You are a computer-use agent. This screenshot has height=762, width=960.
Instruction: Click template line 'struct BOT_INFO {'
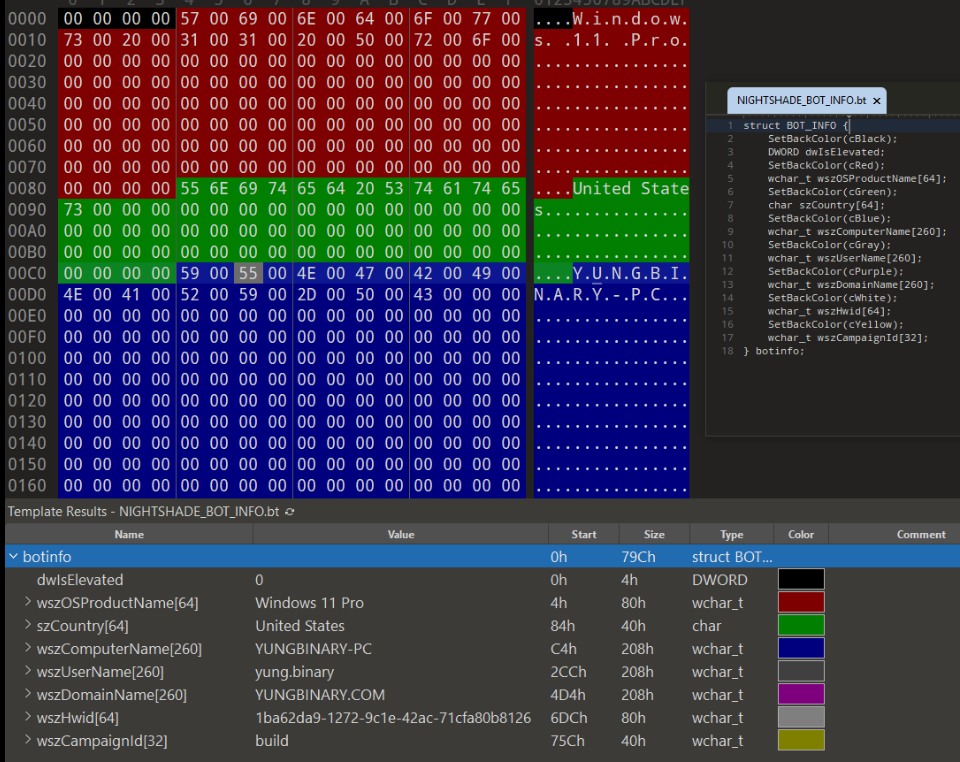797,125
